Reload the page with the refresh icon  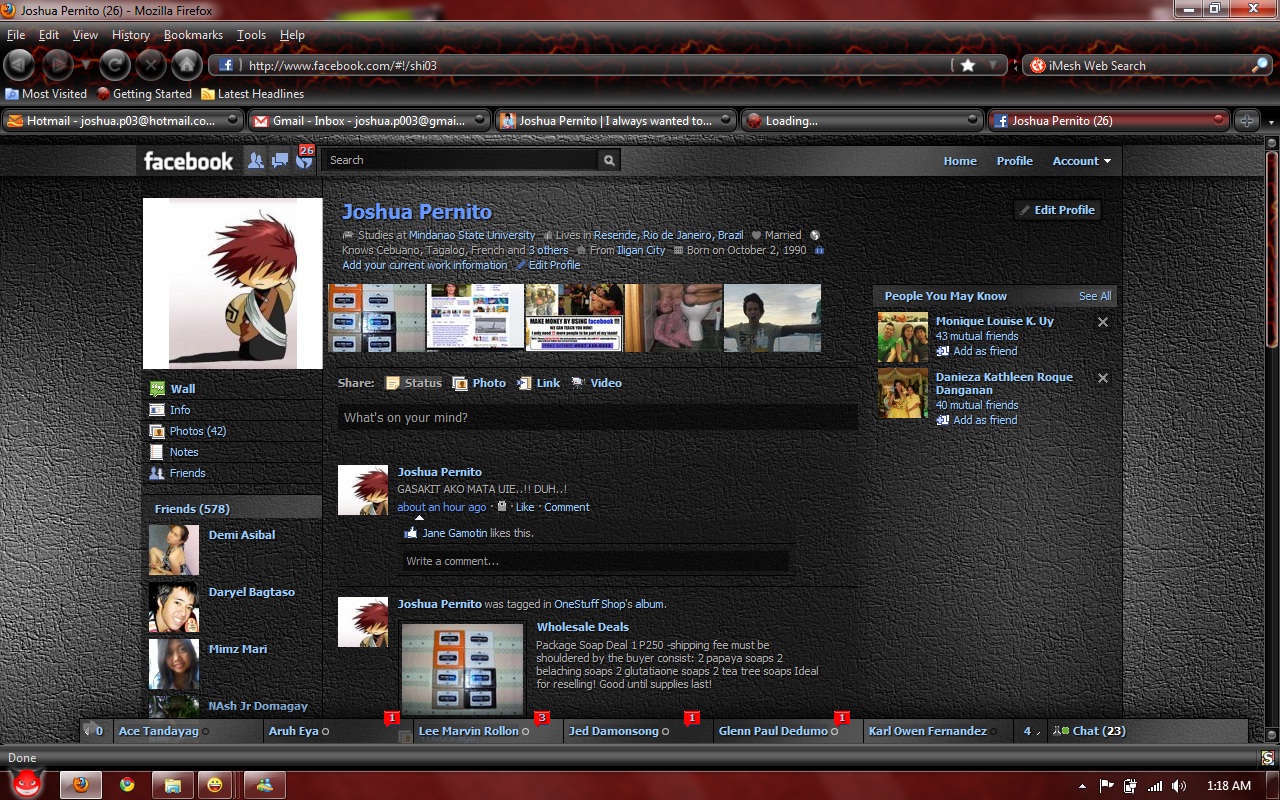[x=116, y=65]
